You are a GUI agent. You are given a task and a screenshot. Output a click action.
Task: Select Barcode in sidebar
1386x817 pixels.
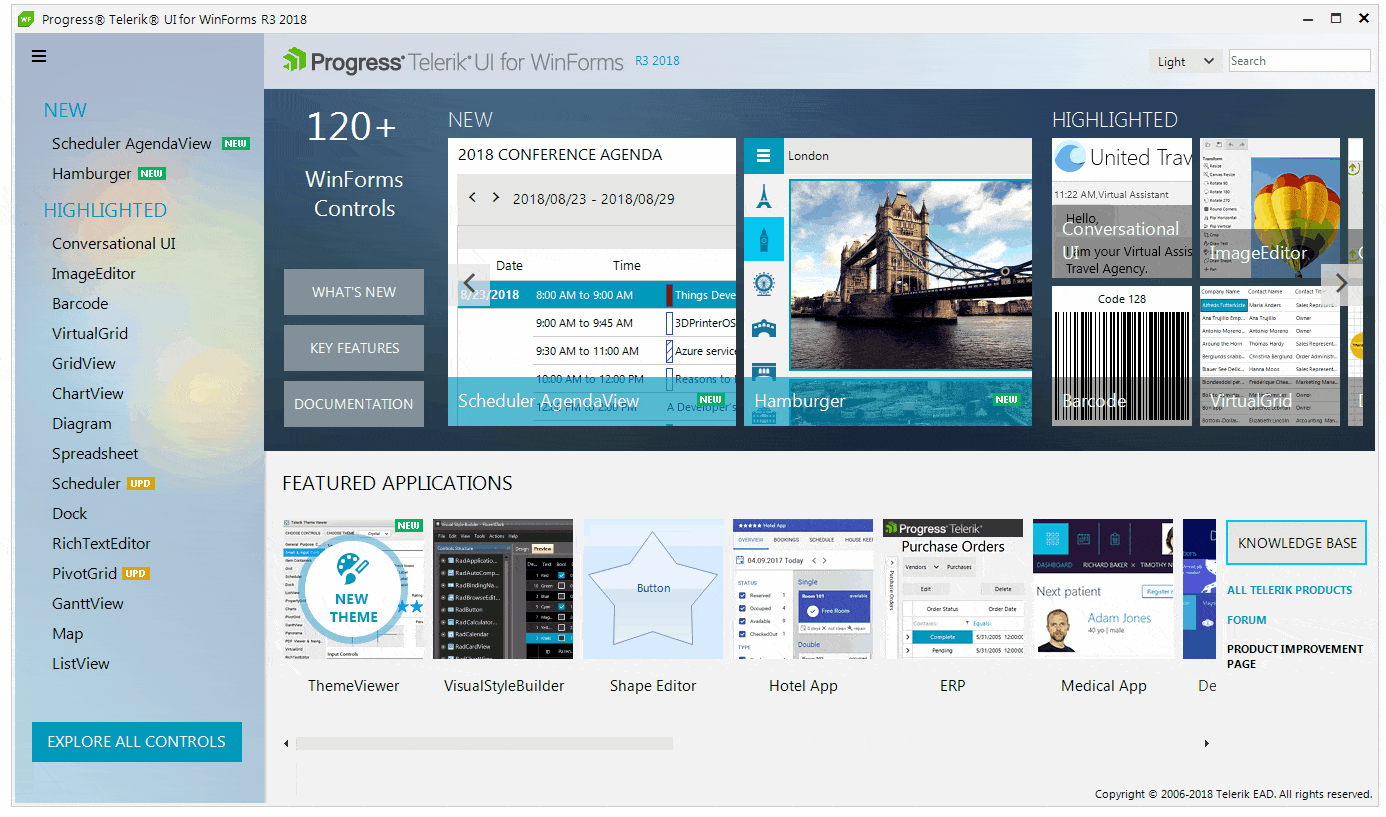pyautogui.click(x=80, y=304)
